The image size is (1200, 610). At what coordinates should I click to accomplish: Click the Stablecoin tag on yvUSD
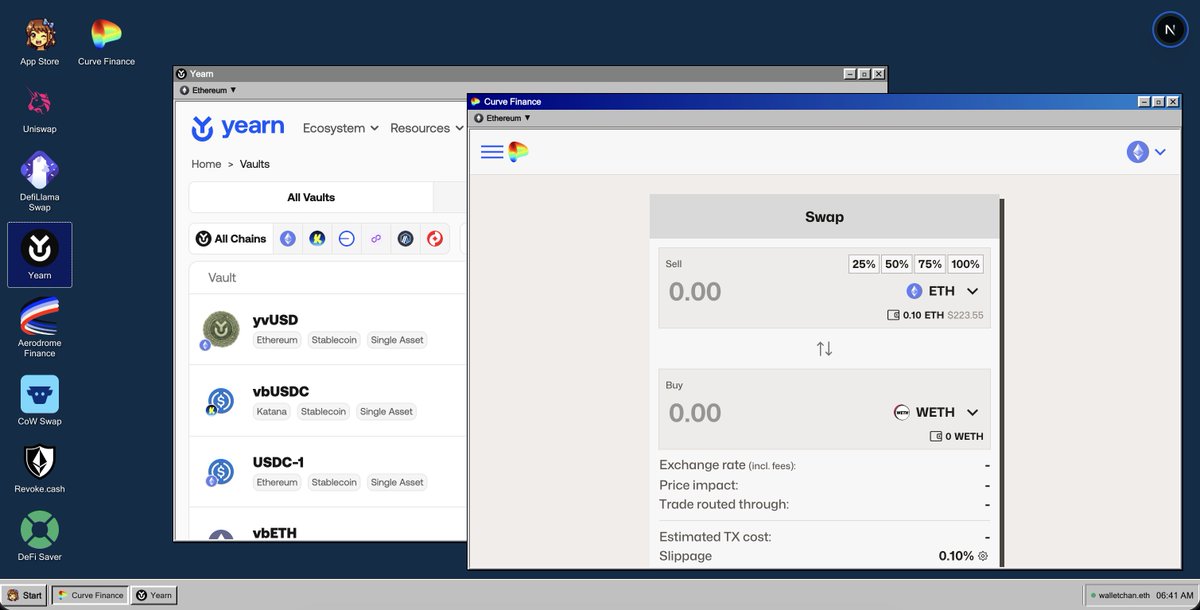coord(334,340)
